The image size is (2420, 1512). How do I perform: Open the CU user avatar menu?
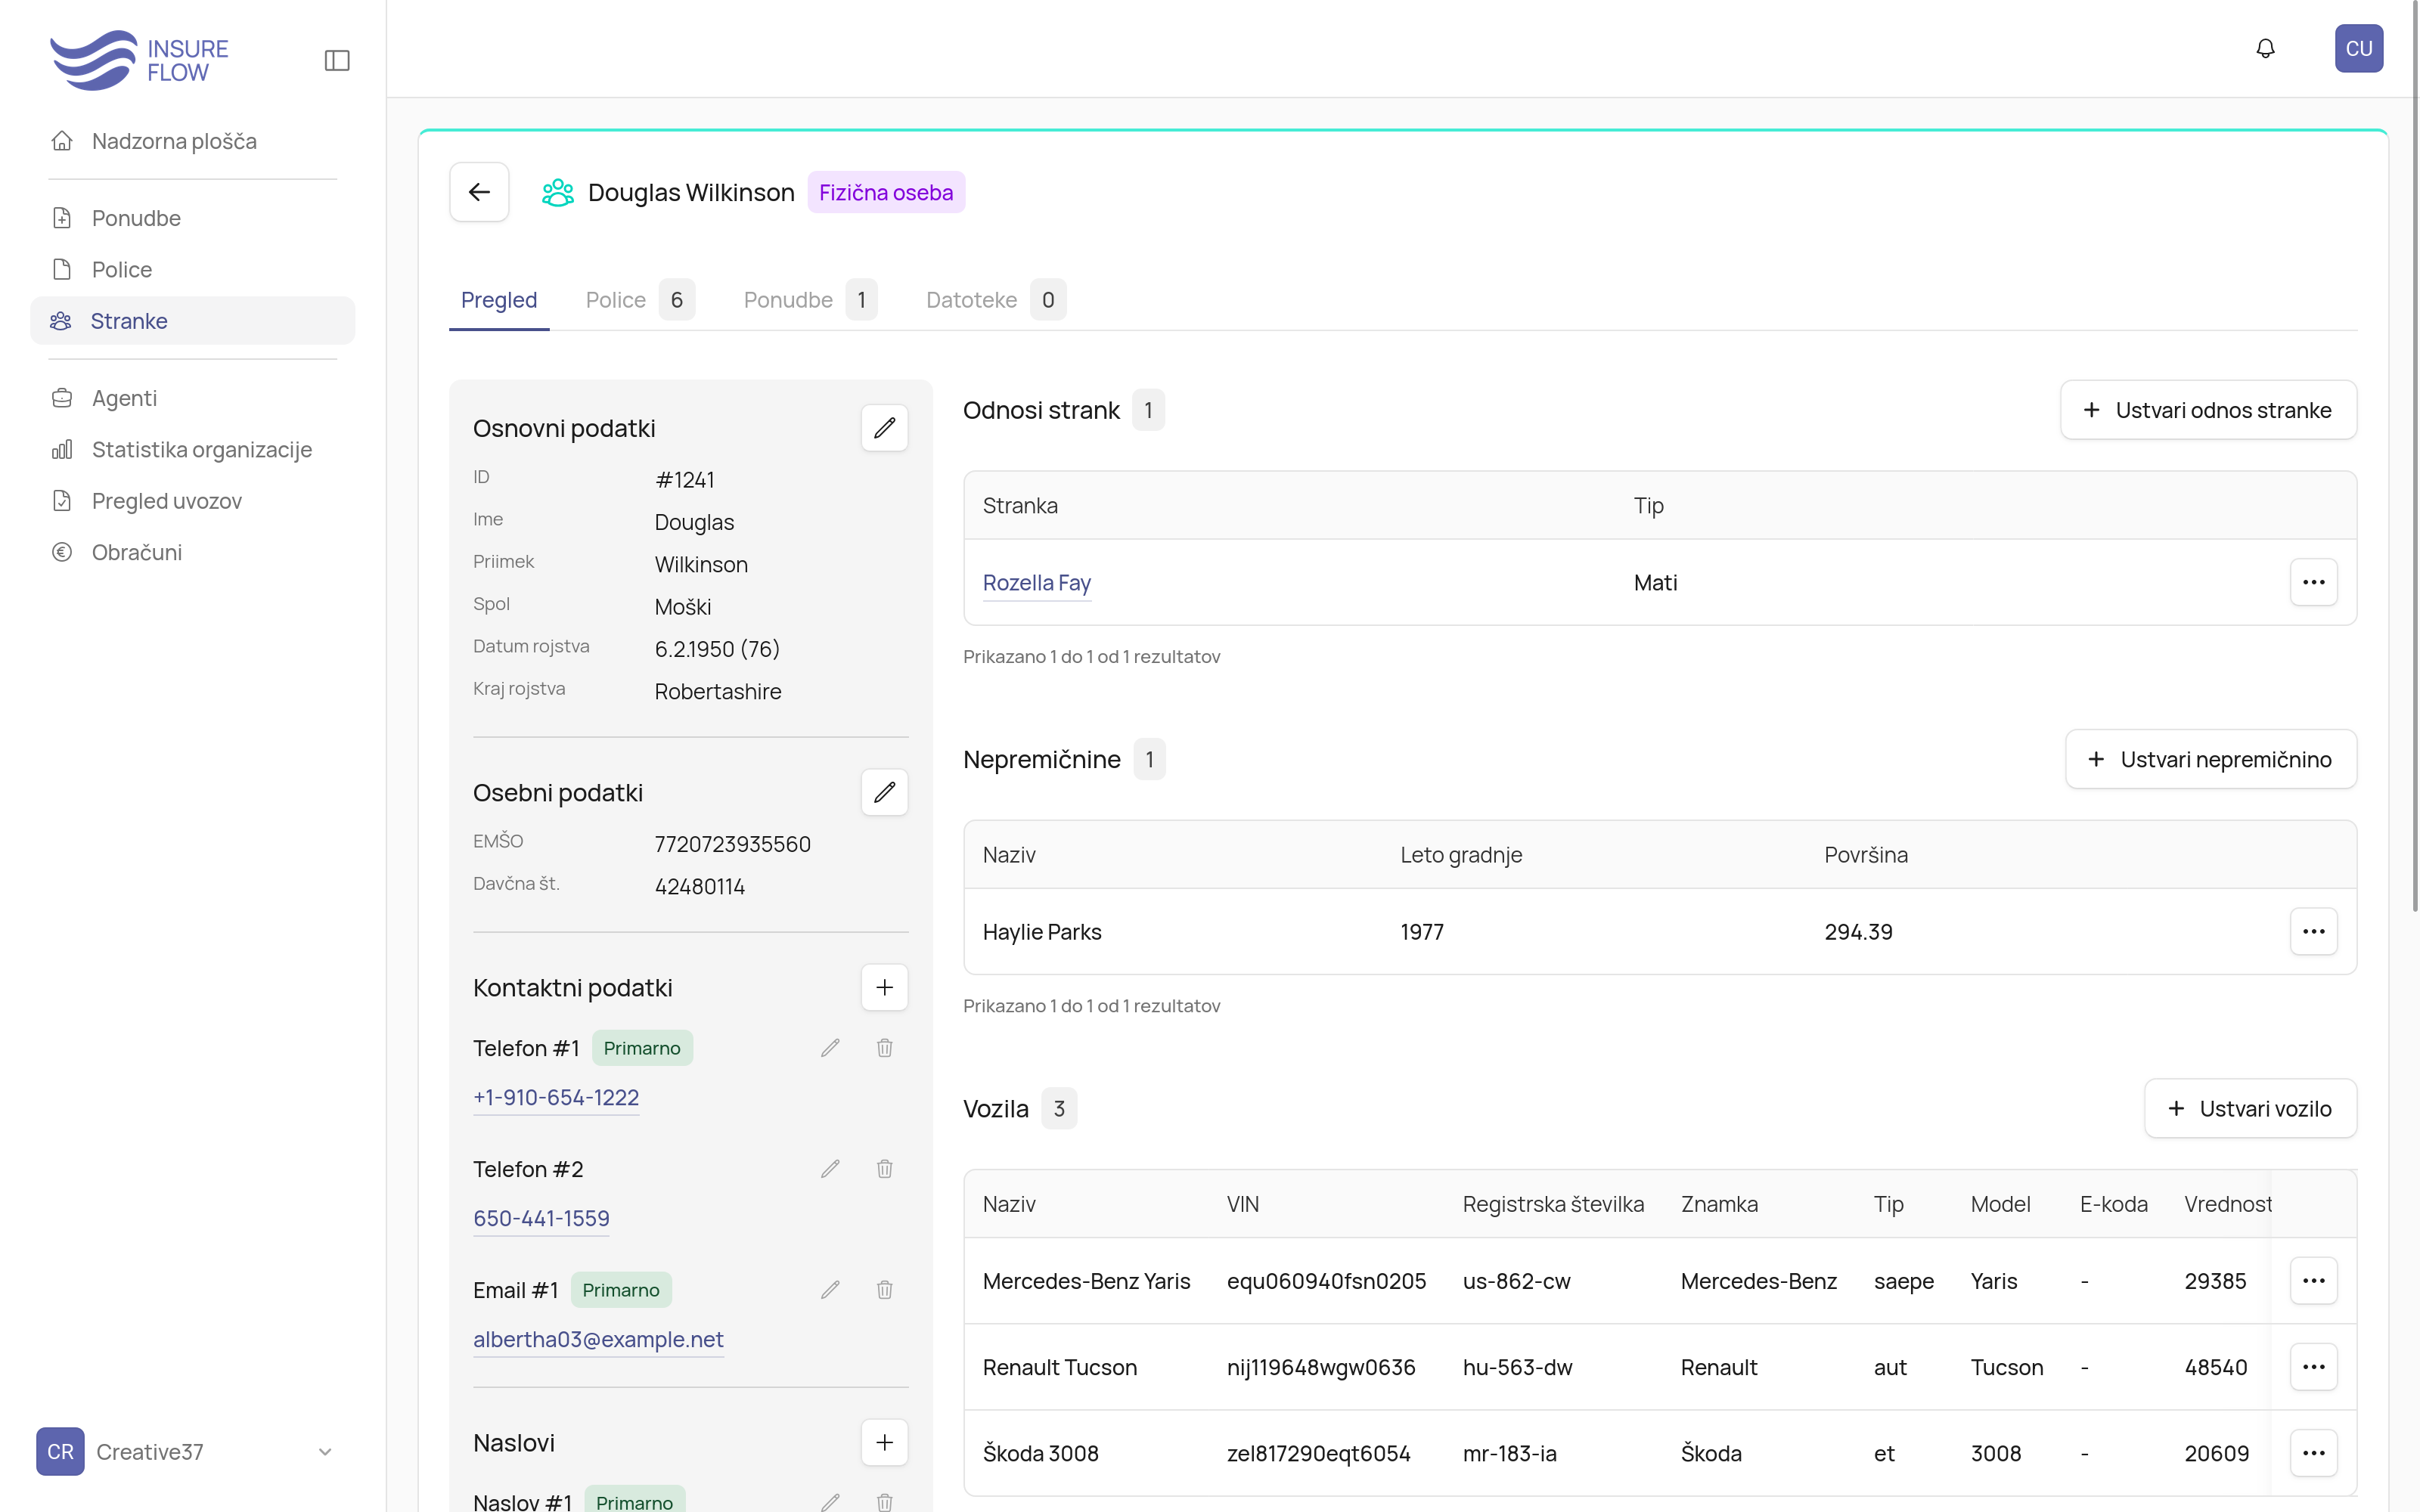[x=2358, y=49]
